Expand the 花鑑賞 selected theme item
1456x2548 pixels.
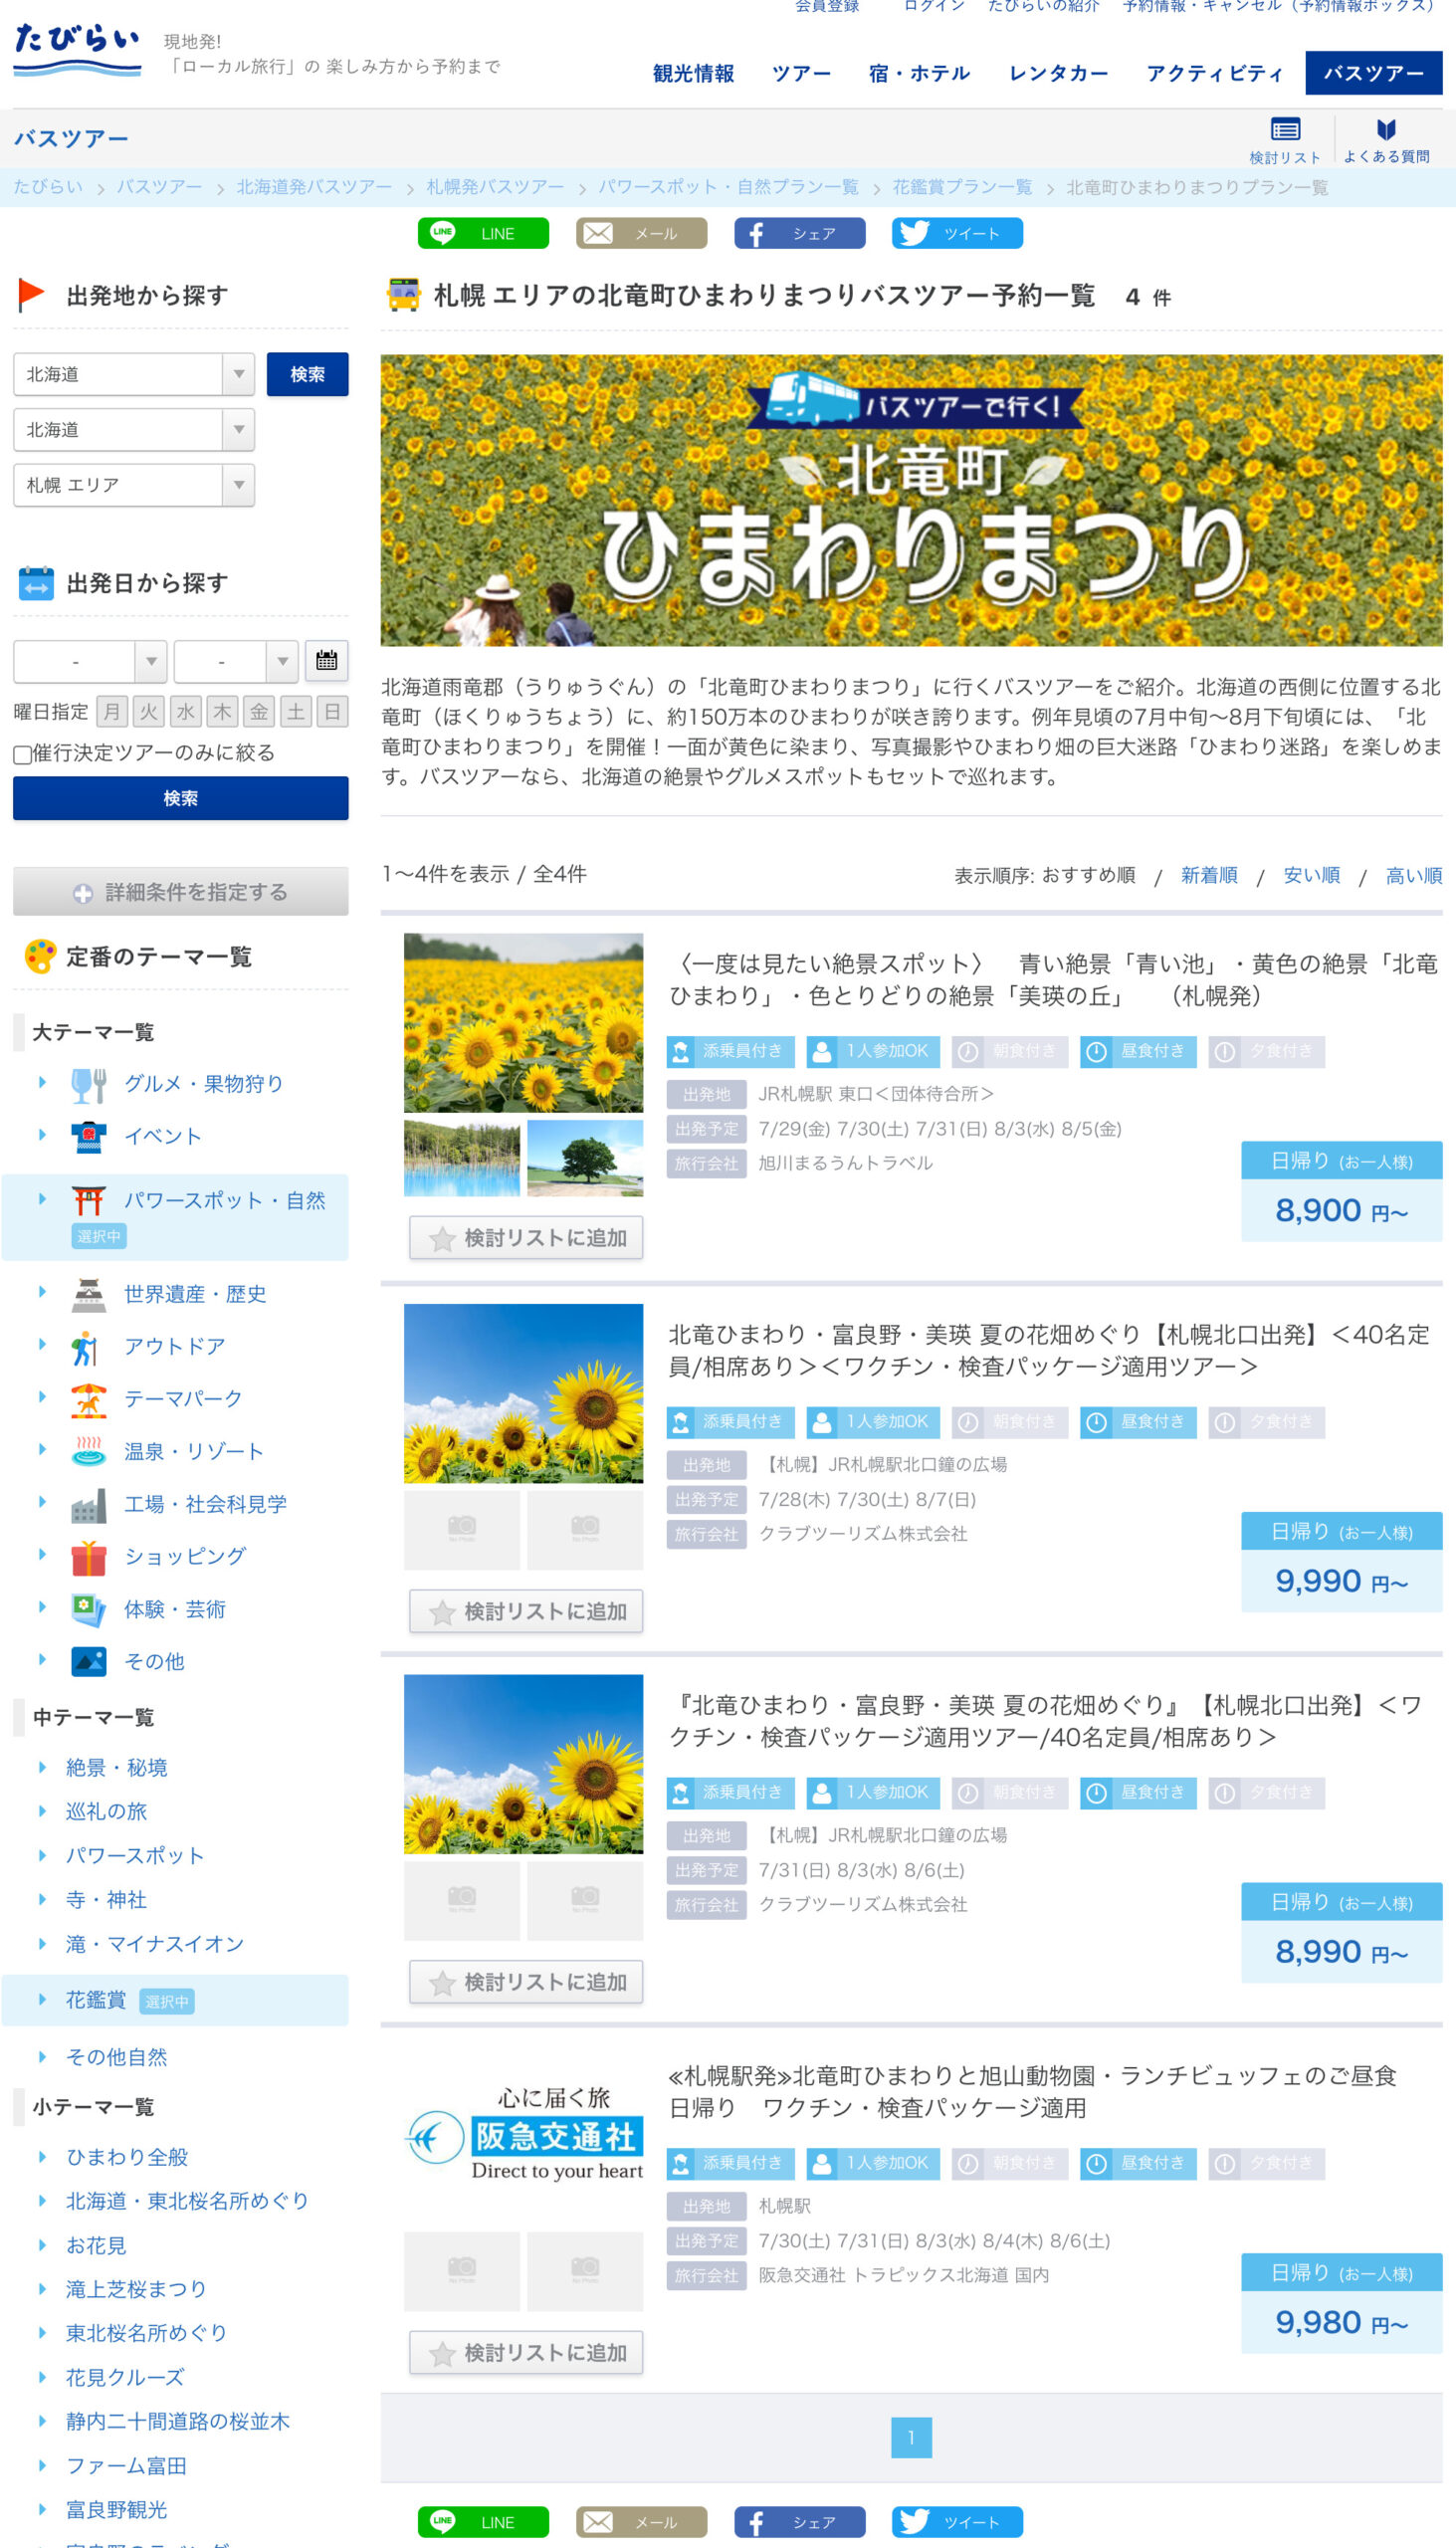96,2000
